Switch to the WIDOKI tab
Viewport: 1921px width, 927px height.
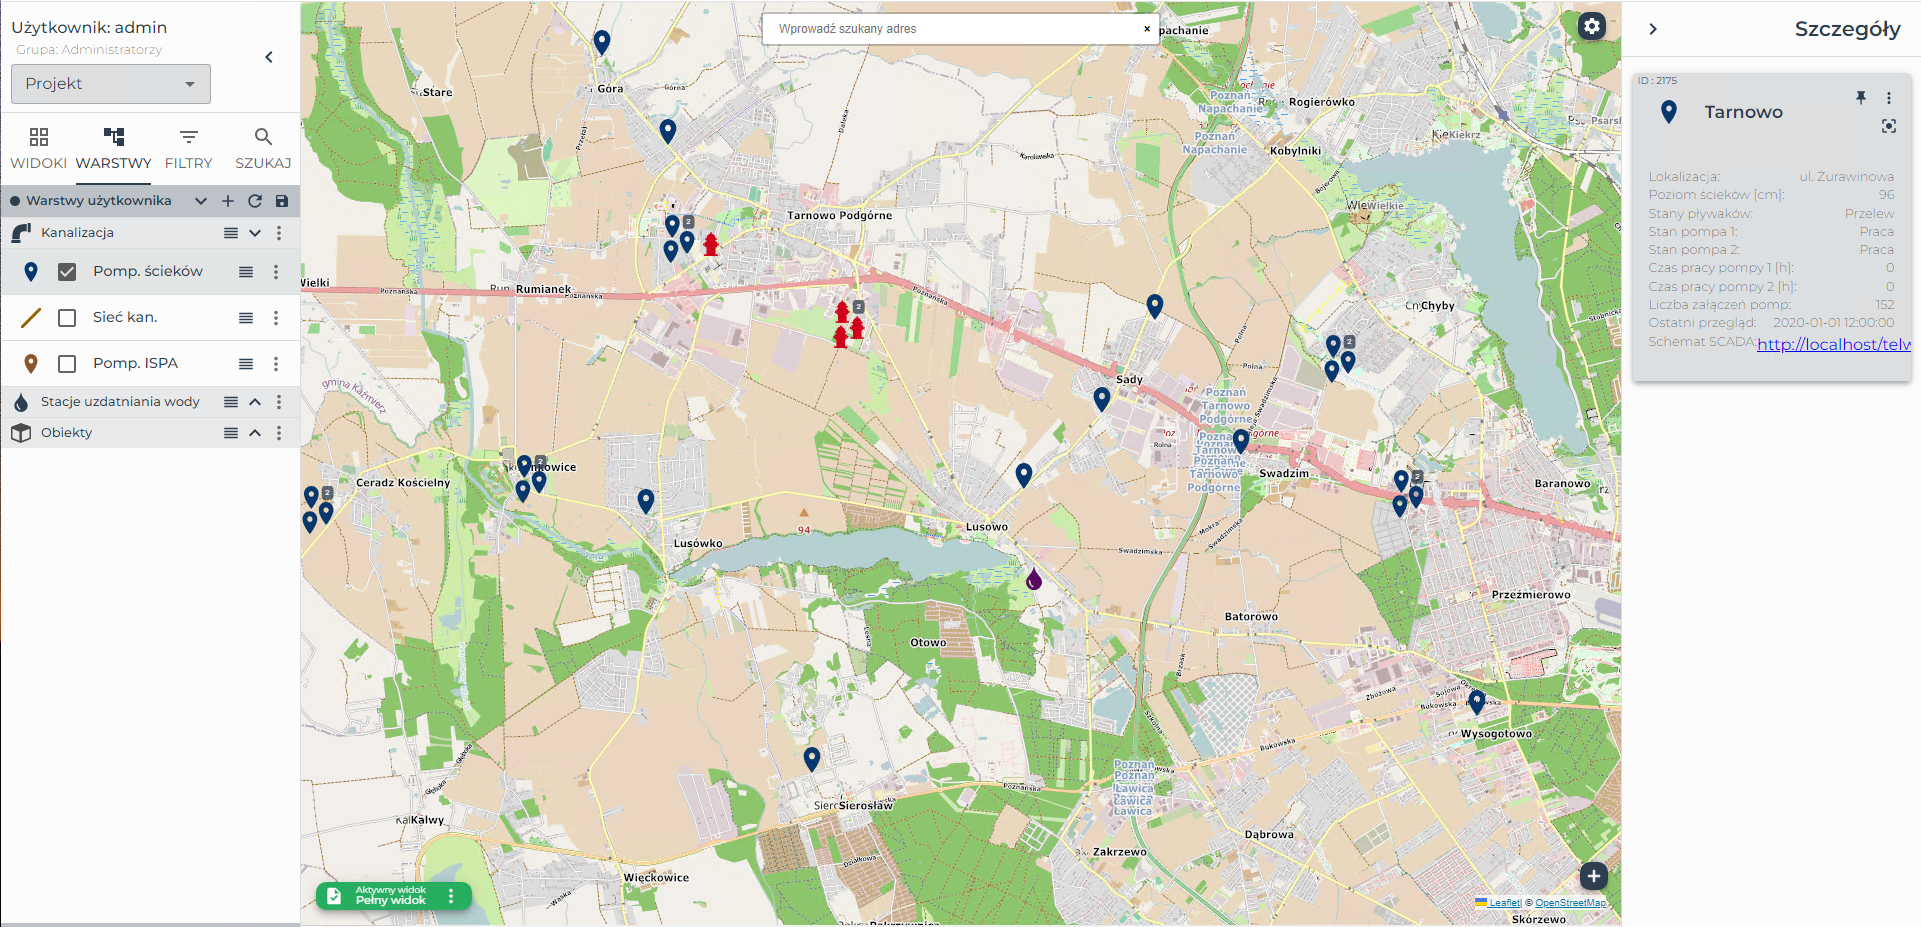click(39, 148)
